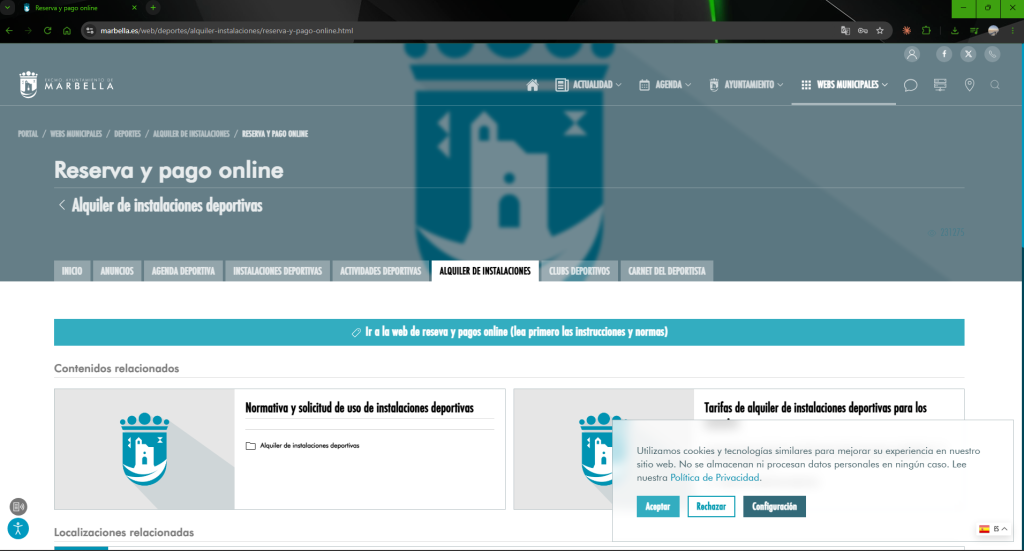Select the Alquiler de Instalaciones tab
Viewport: 1024px width, 551px height.
485,271
